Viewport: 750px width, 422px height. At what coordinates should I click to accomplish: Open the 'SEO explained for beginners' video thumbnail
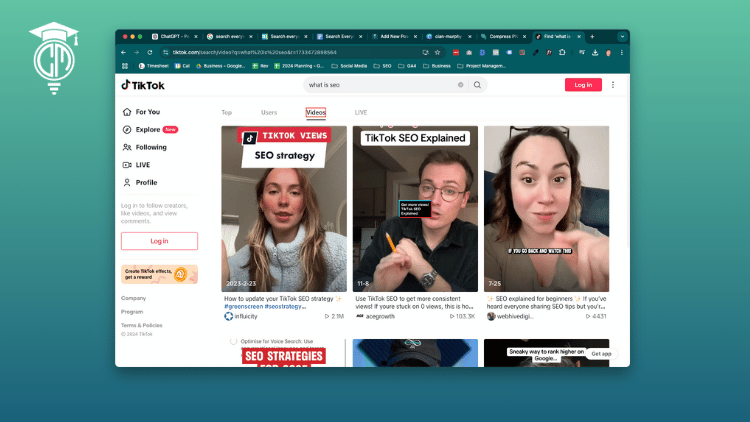point(547,209)
